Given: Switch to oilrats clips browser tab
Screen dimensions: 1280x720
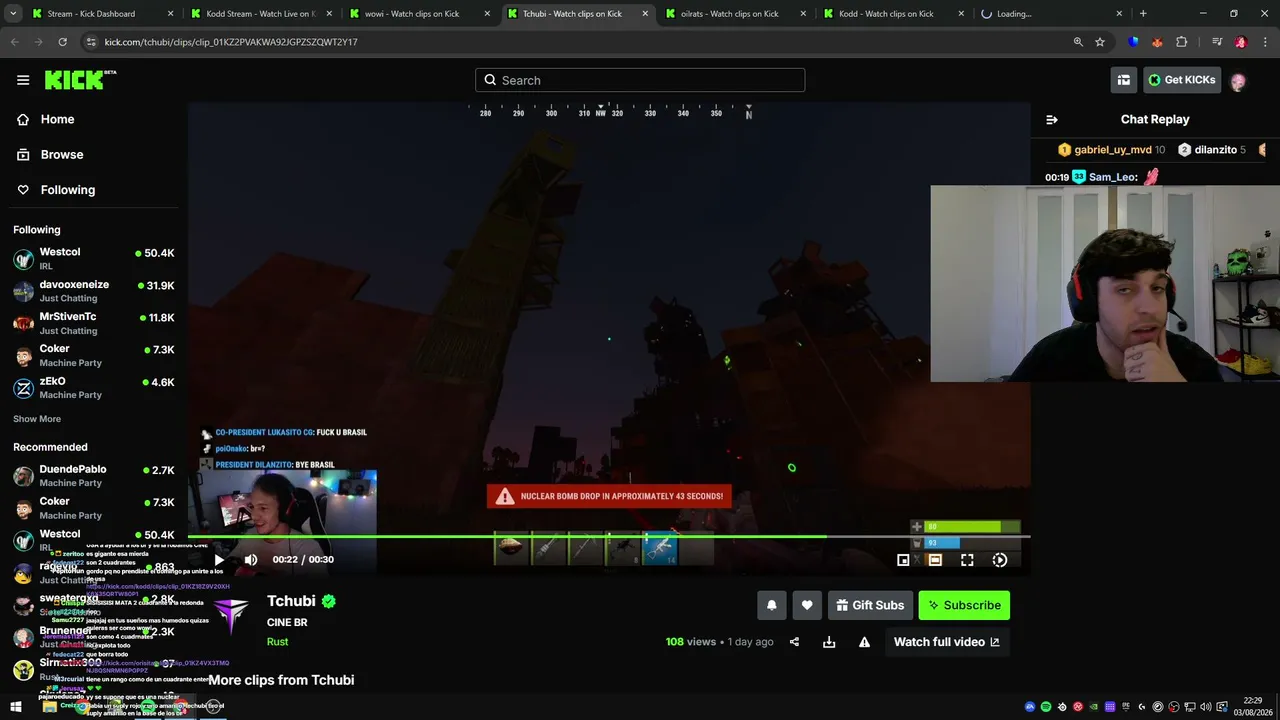Looking at the screenshot, I should click(x=734, y=14).
